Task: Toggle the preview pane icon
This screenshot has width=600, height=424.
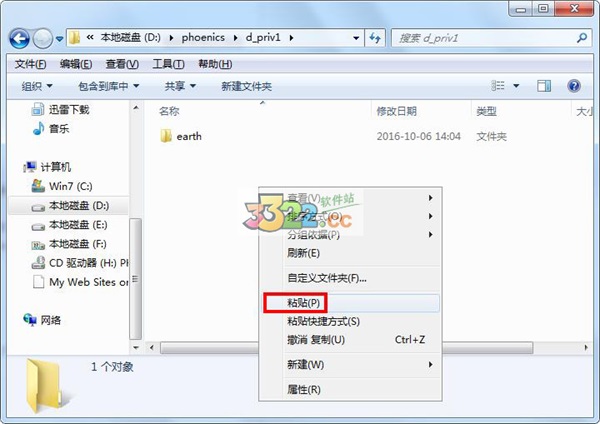Action: coord(544,86)
